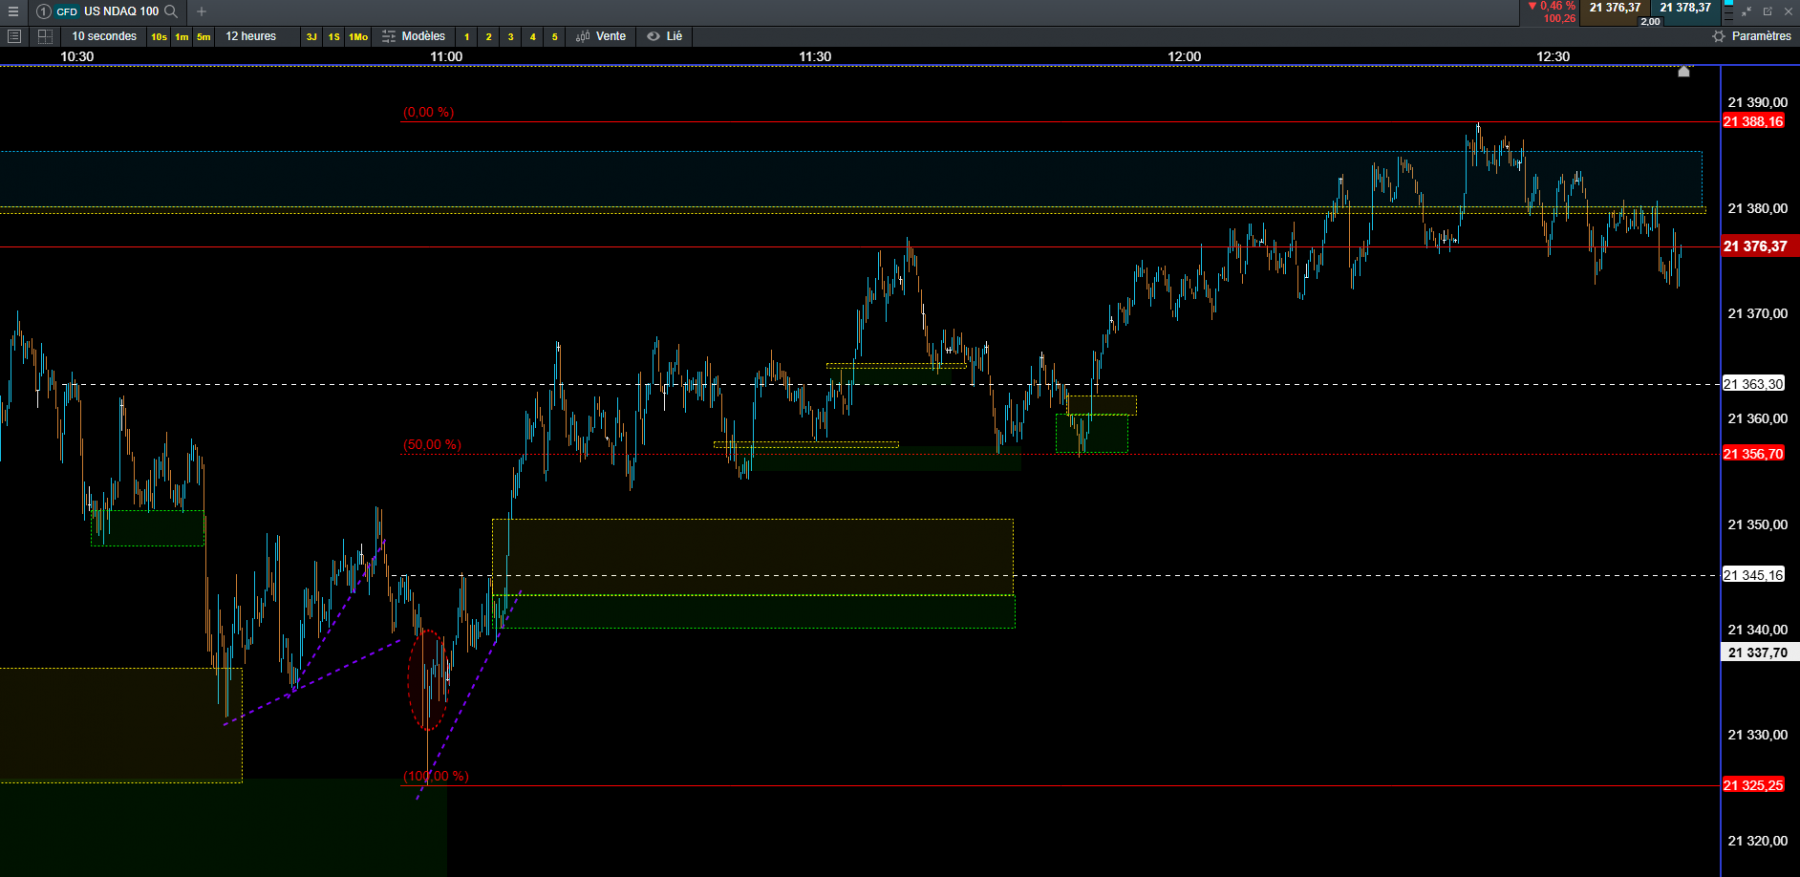The width and height of the screenshot is (1800, 877).
Task: Click the sell price 21 376,37
Action: click(1615, 8)
